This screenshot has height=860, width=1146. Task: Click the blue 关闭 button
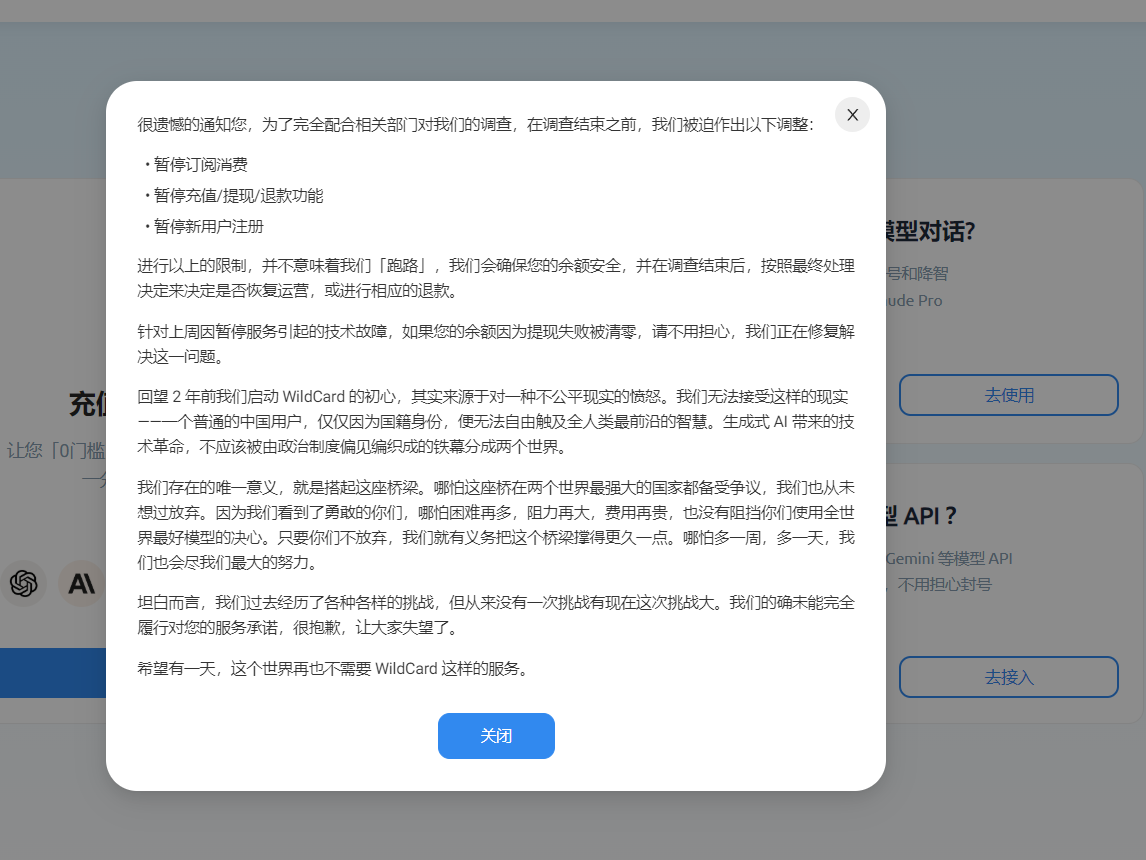tap(496, 736)
